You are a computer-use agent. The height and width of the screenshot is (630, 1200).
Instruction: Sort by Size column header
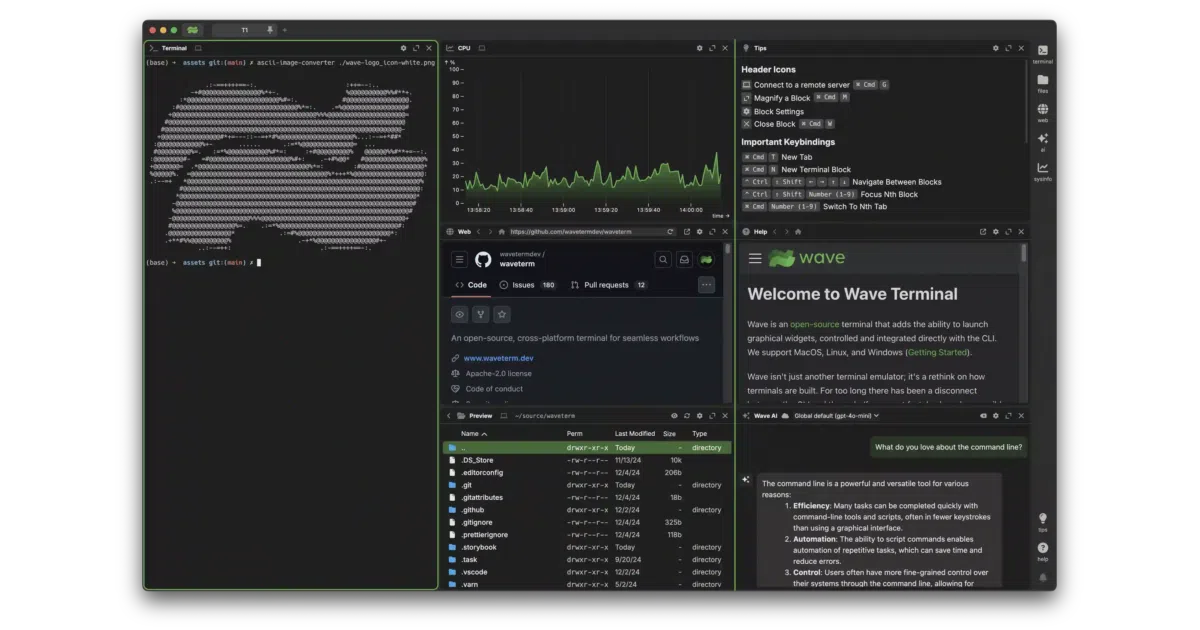click(x=669, y=434)
